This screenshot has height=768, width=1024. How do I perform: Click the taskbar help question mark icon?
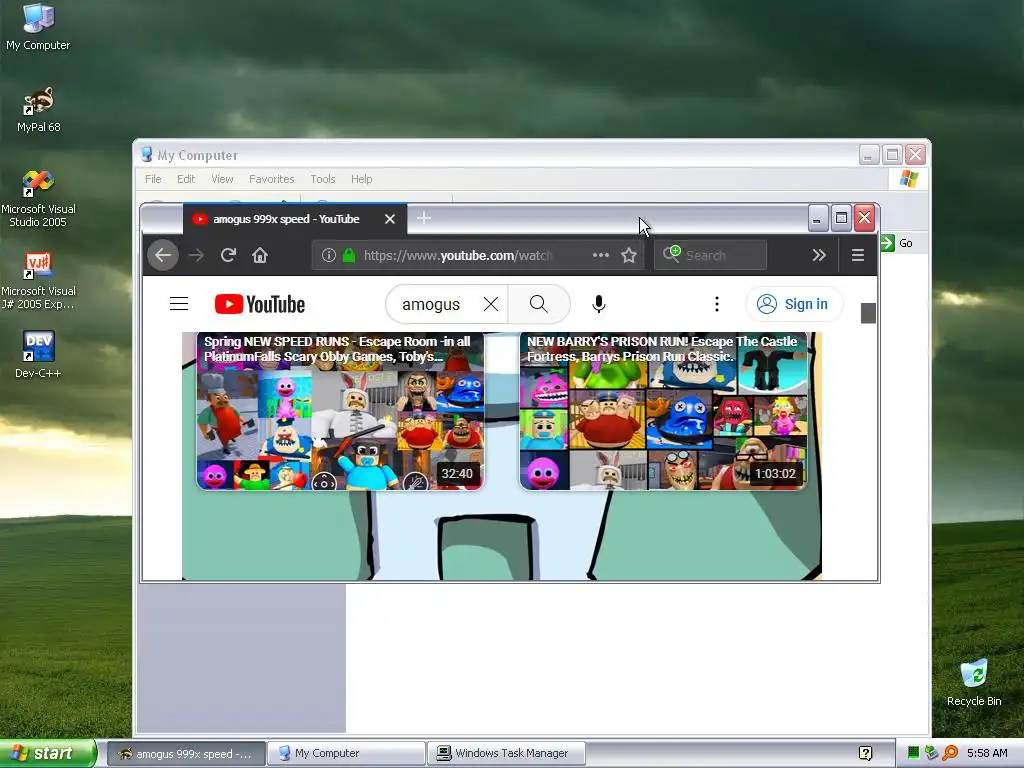pyautogui.click(x=866, y=754)
